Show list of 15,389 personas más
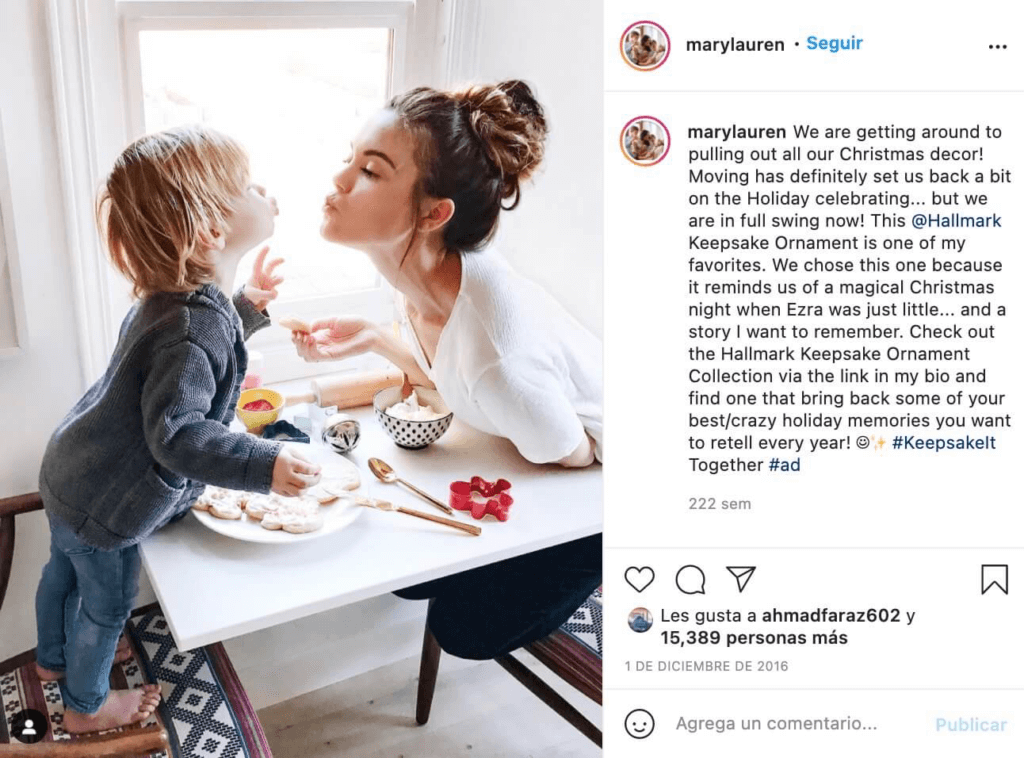 [754, 638]
